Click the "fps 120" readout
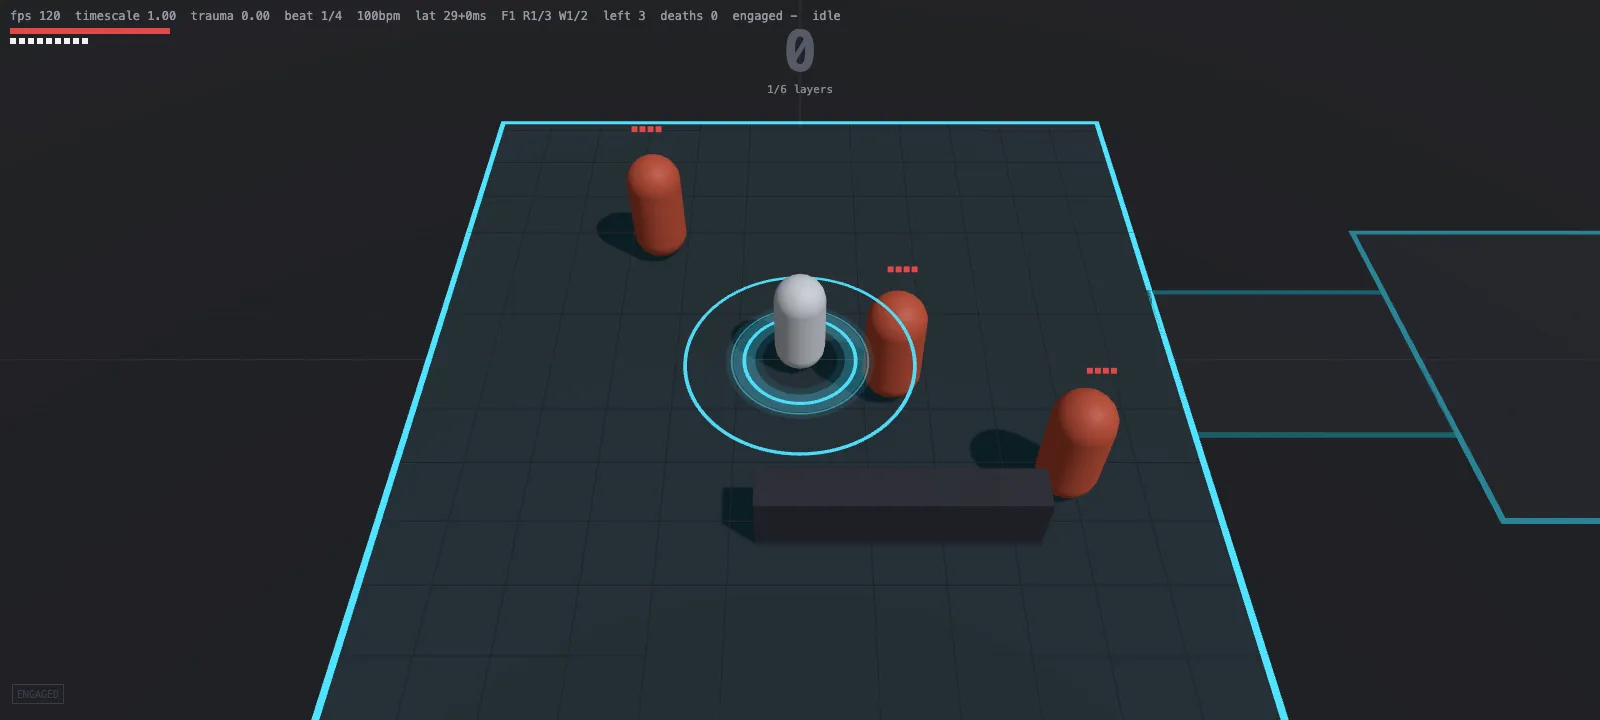The image size is (1600, 720). click(35, 16)
